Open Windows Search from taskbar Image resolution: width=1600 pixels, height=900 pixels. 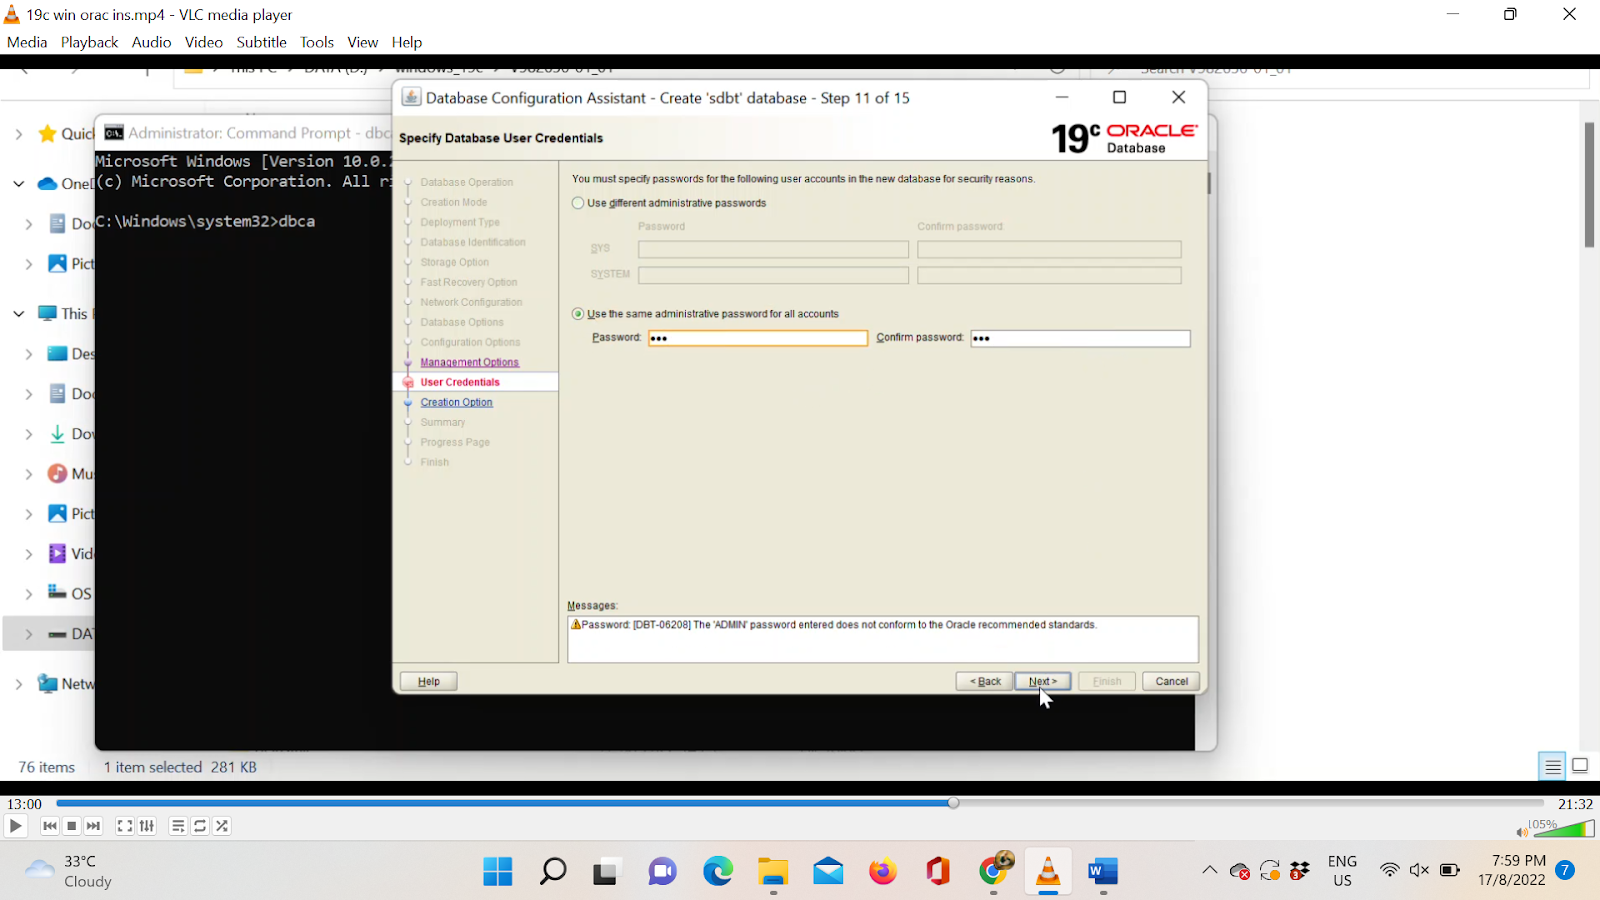[553, 871]
